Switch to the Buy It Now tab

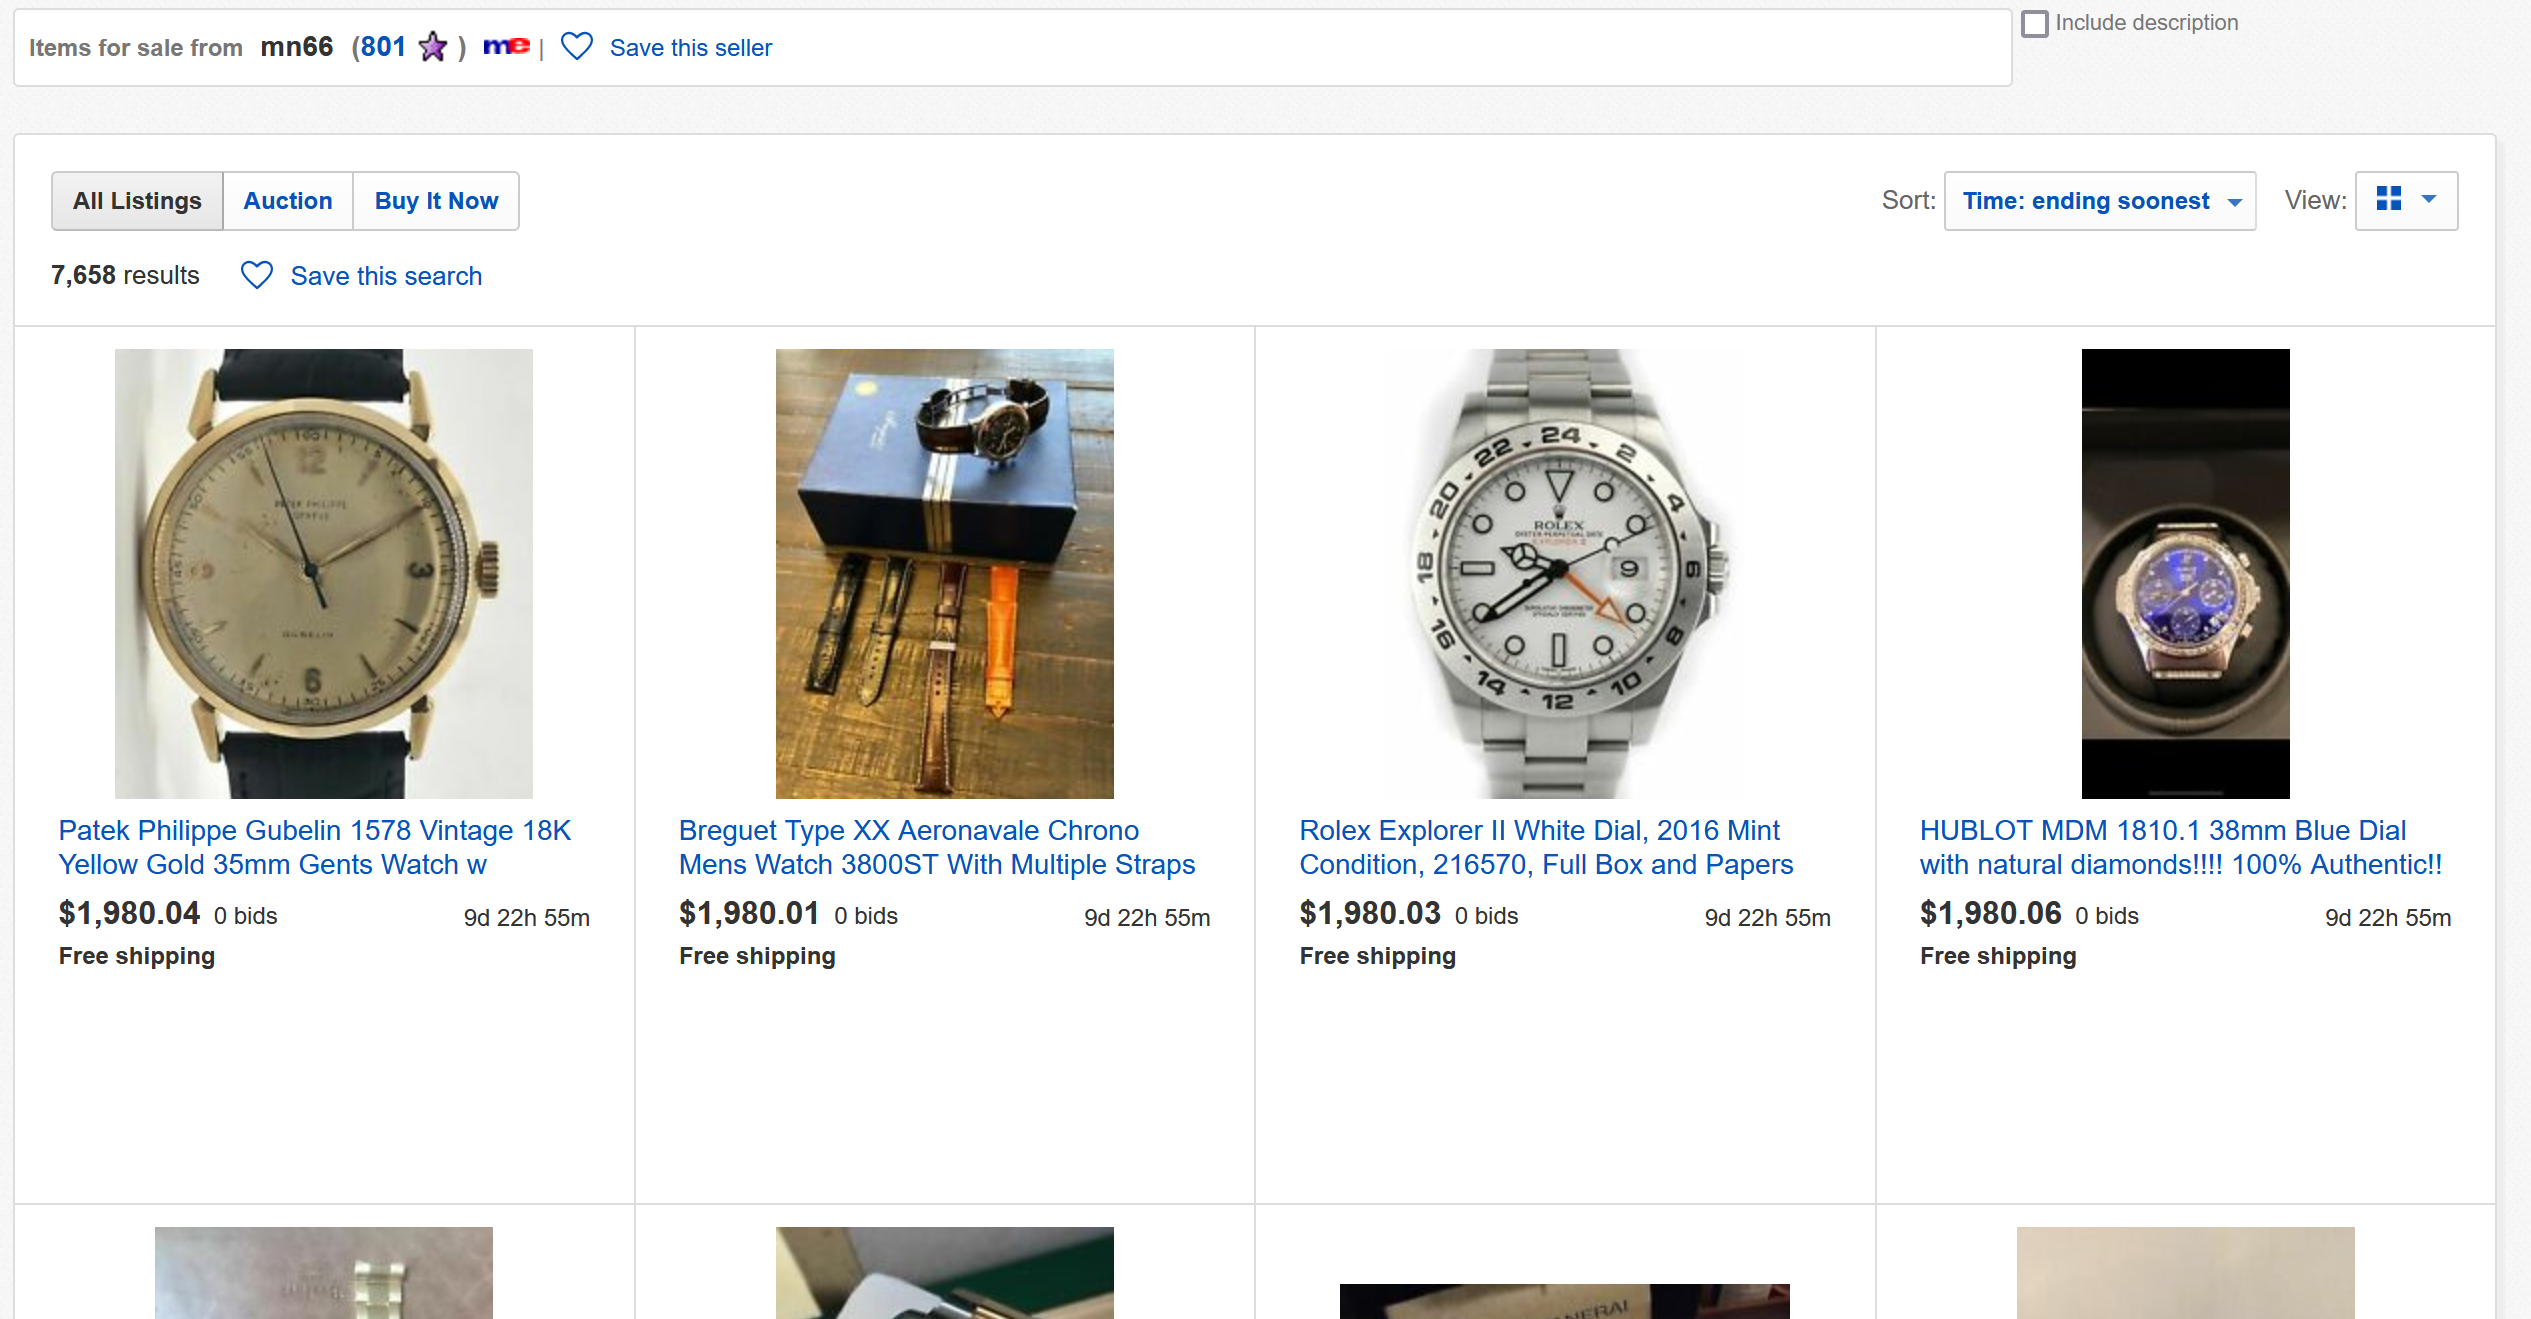[x=436, y=201]
